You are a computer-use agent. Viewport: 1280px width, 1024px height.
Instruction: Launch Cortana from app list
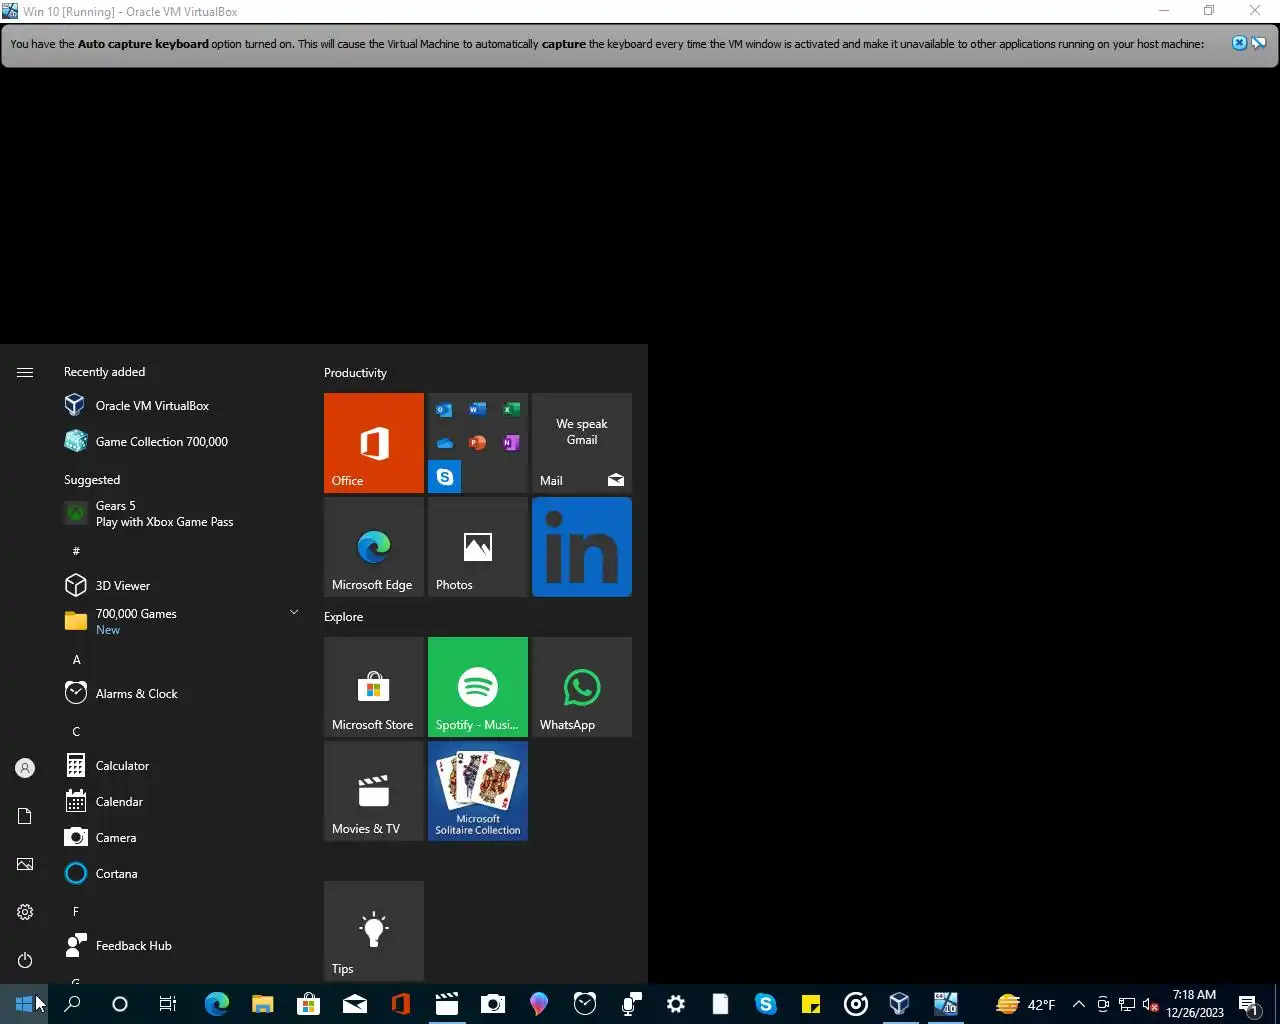point(184,873)
